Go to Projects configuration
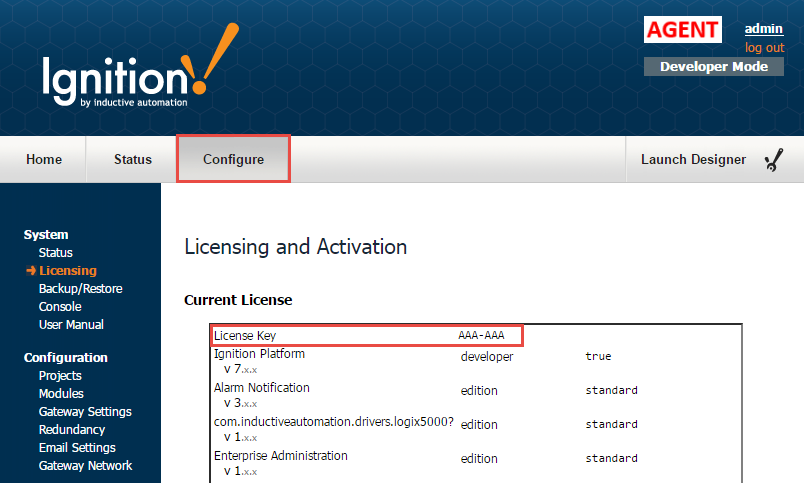804x483 pixels. coord(60,376)
